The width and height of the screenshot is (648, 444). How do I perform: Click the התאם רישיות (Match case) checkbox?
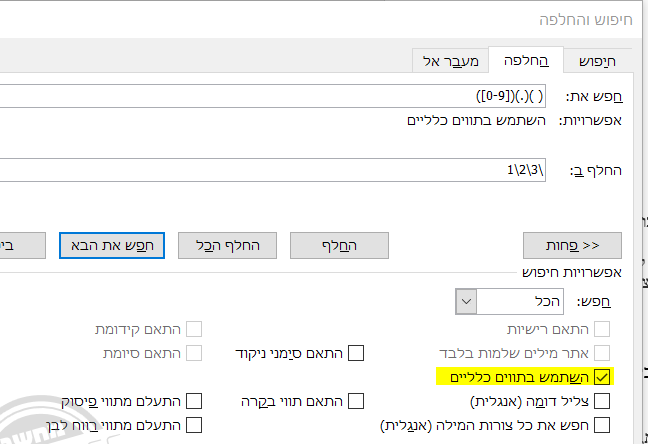click(x=602, y=329)
